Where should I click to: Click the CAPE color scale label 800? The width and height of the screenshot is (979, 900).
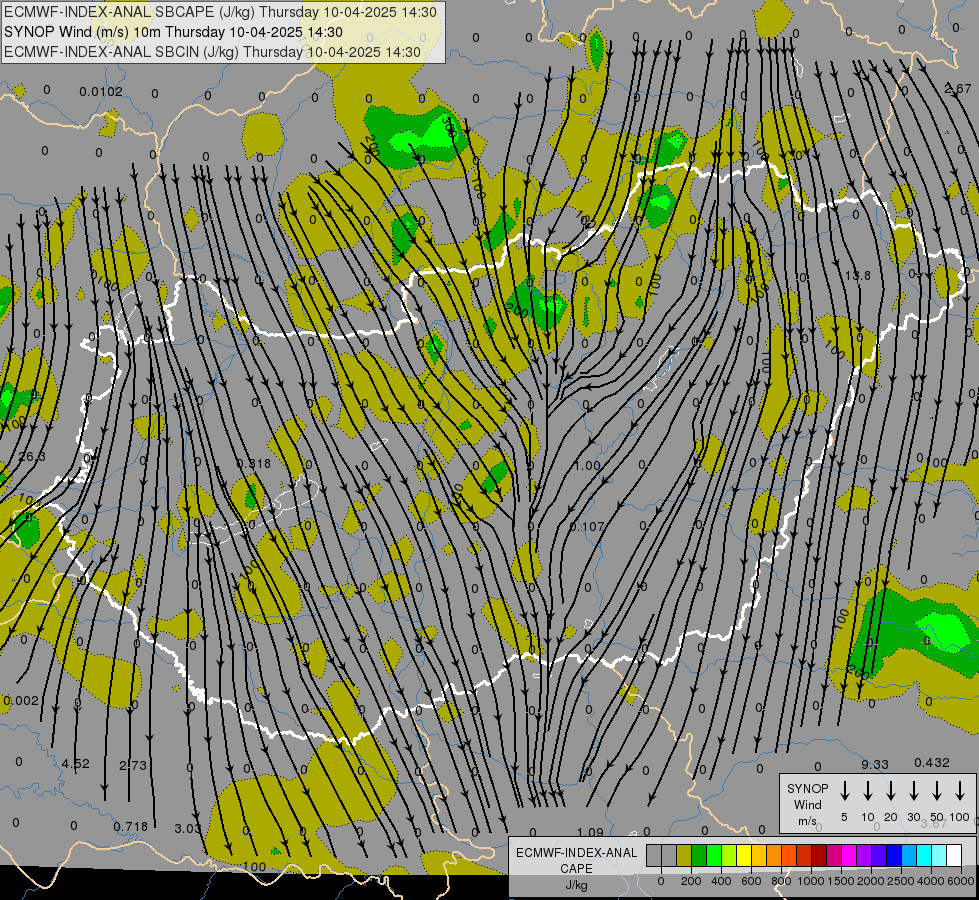click(x=781, y=881)
